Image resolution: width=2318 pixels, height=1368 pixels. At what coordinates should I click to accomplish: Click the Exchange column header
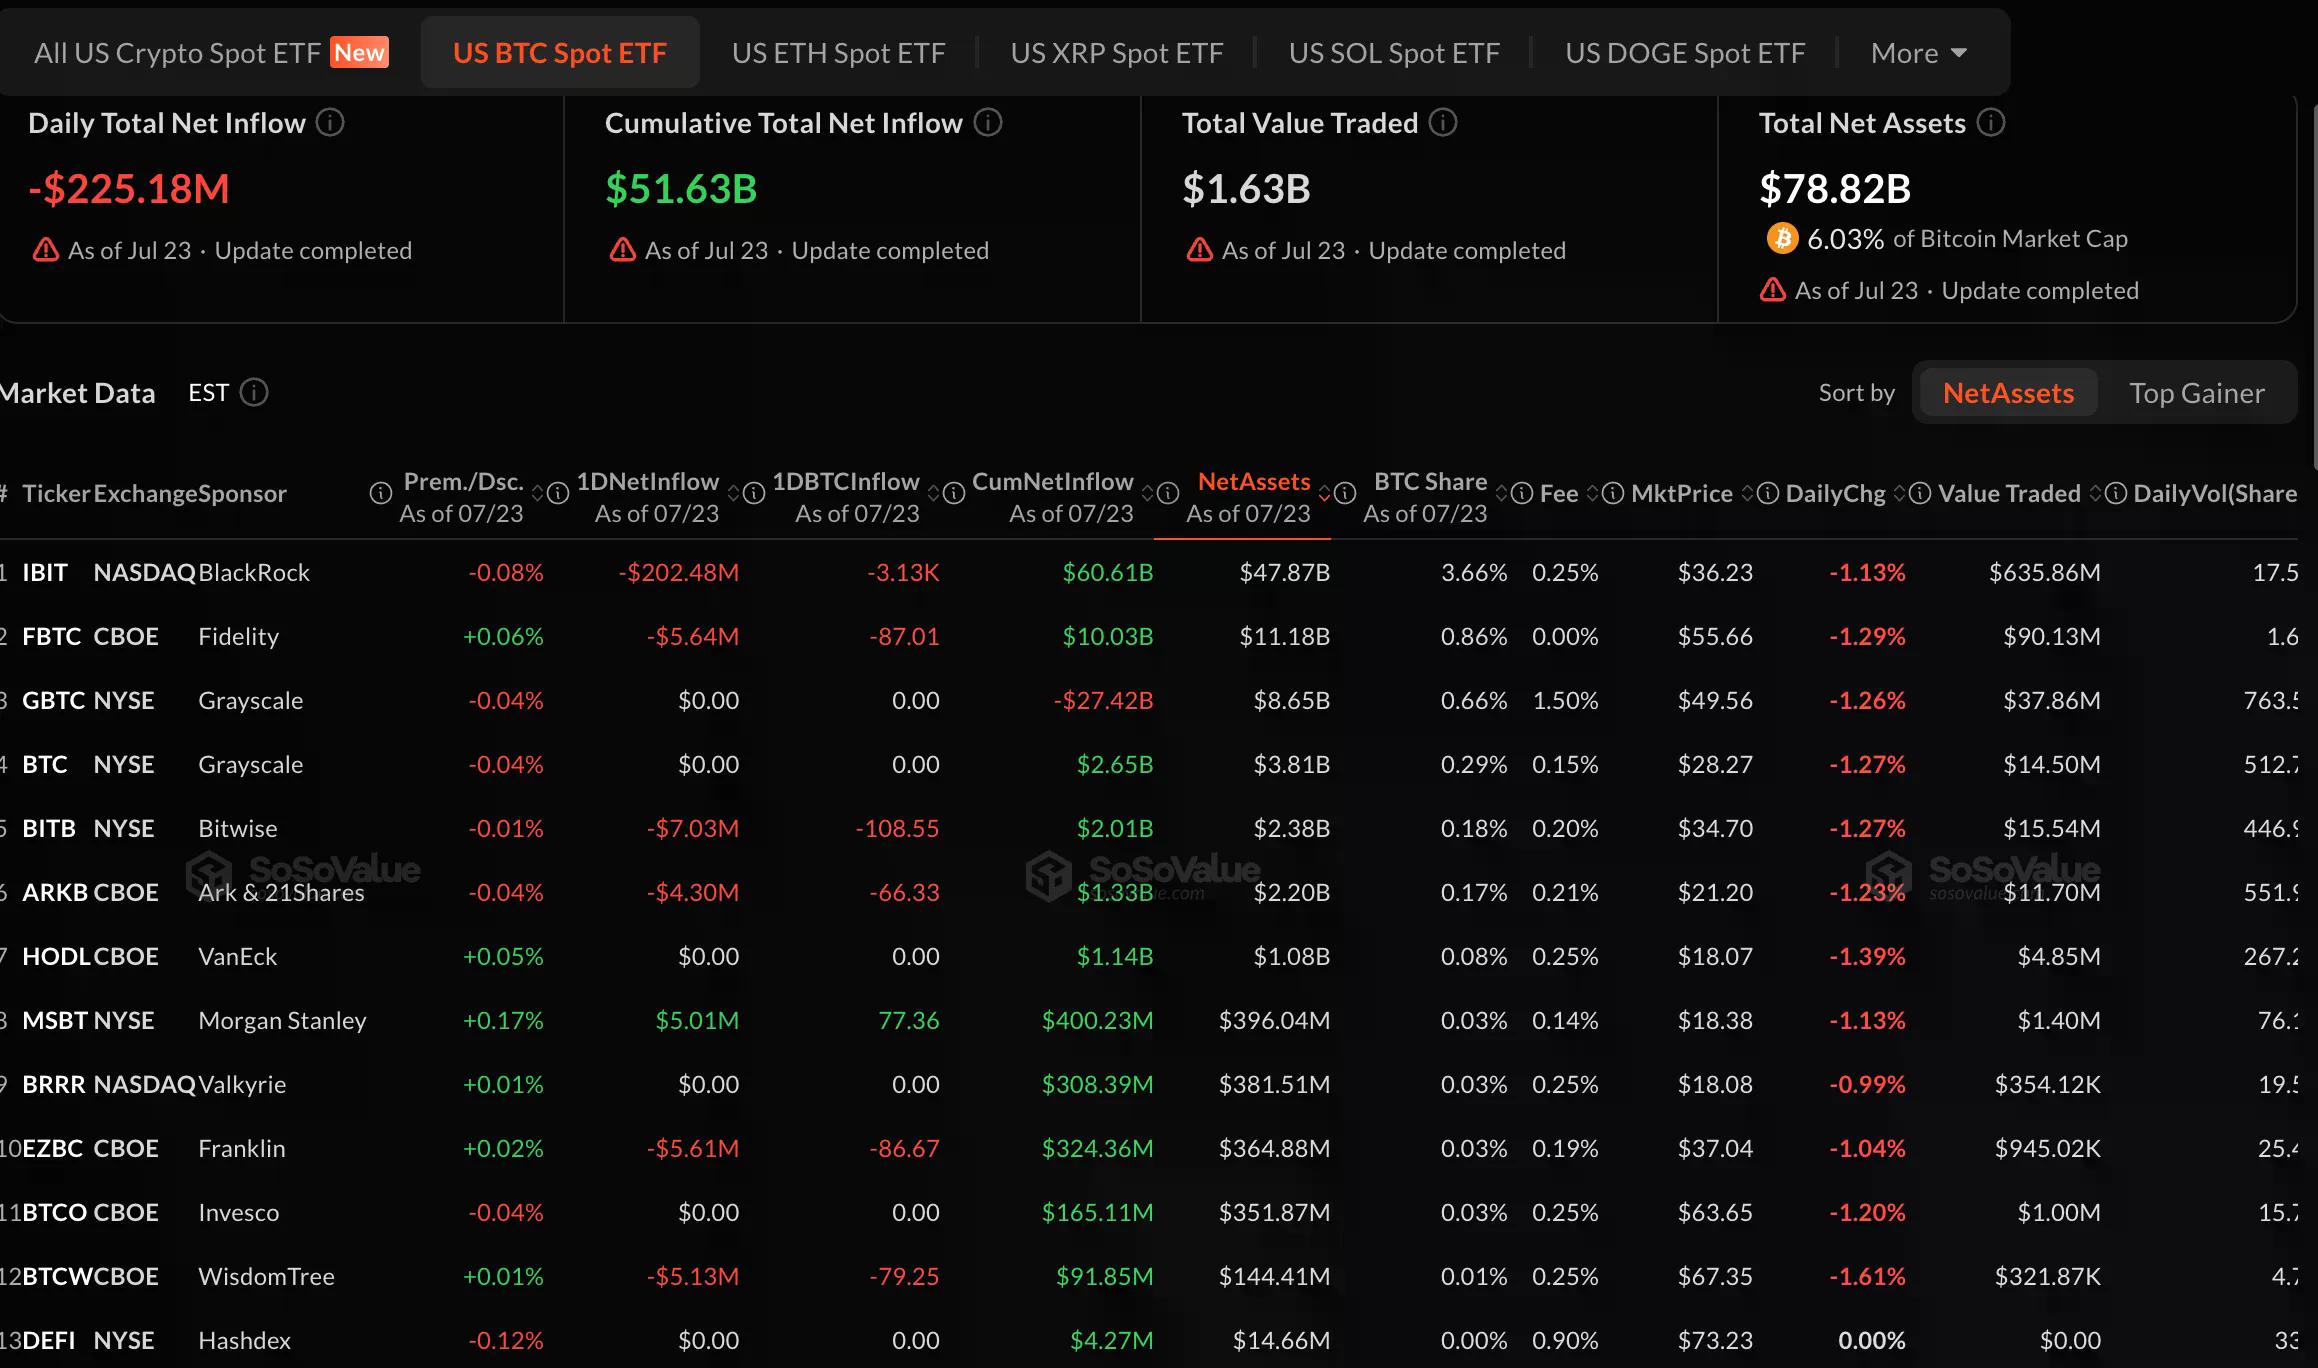[x=145, y=493]
